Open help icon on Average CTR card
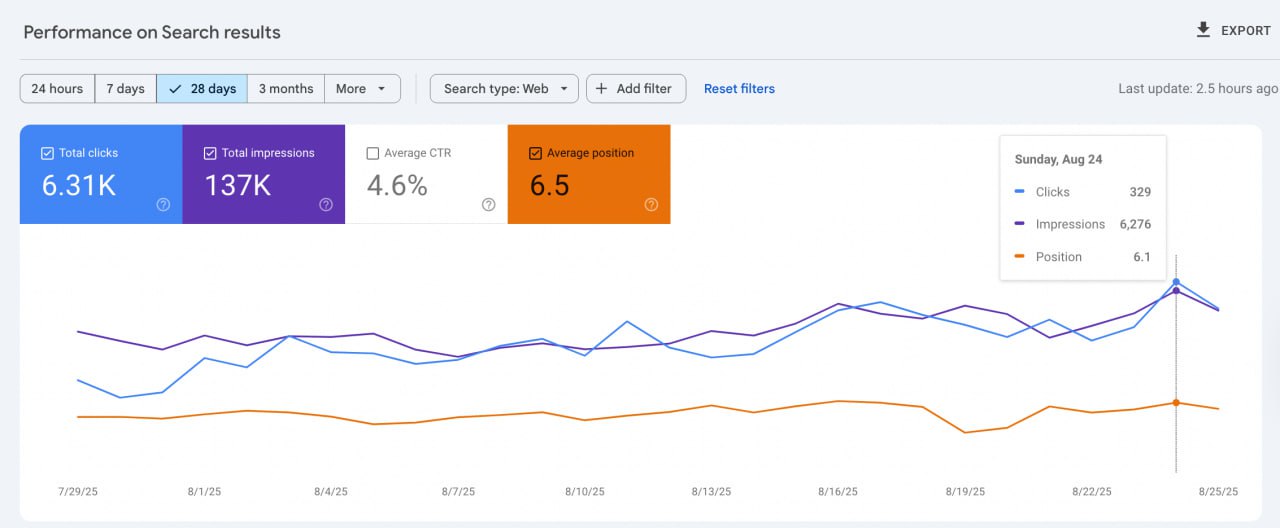 tap(489, 205)
